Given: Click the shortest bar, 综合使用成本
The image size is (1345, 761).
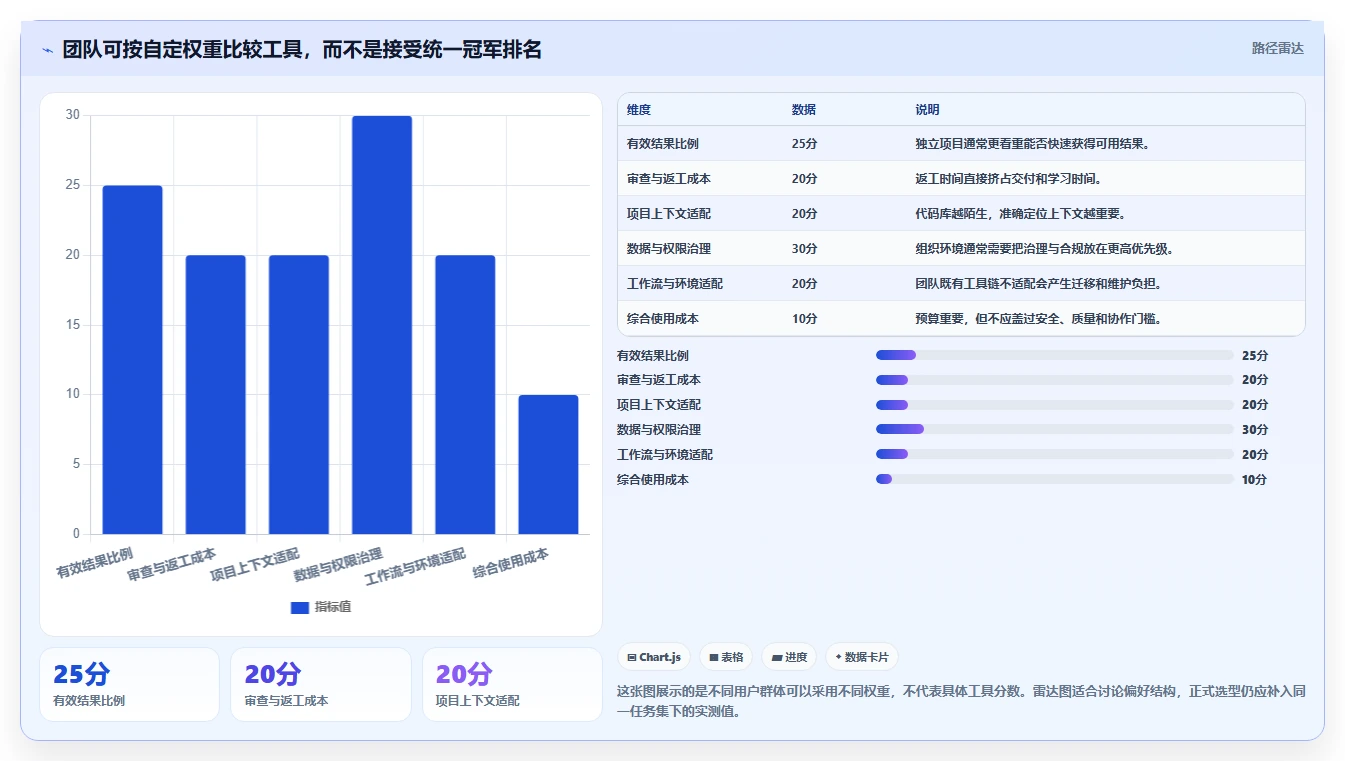Looking at the screenshot, I should pos(548,465).
